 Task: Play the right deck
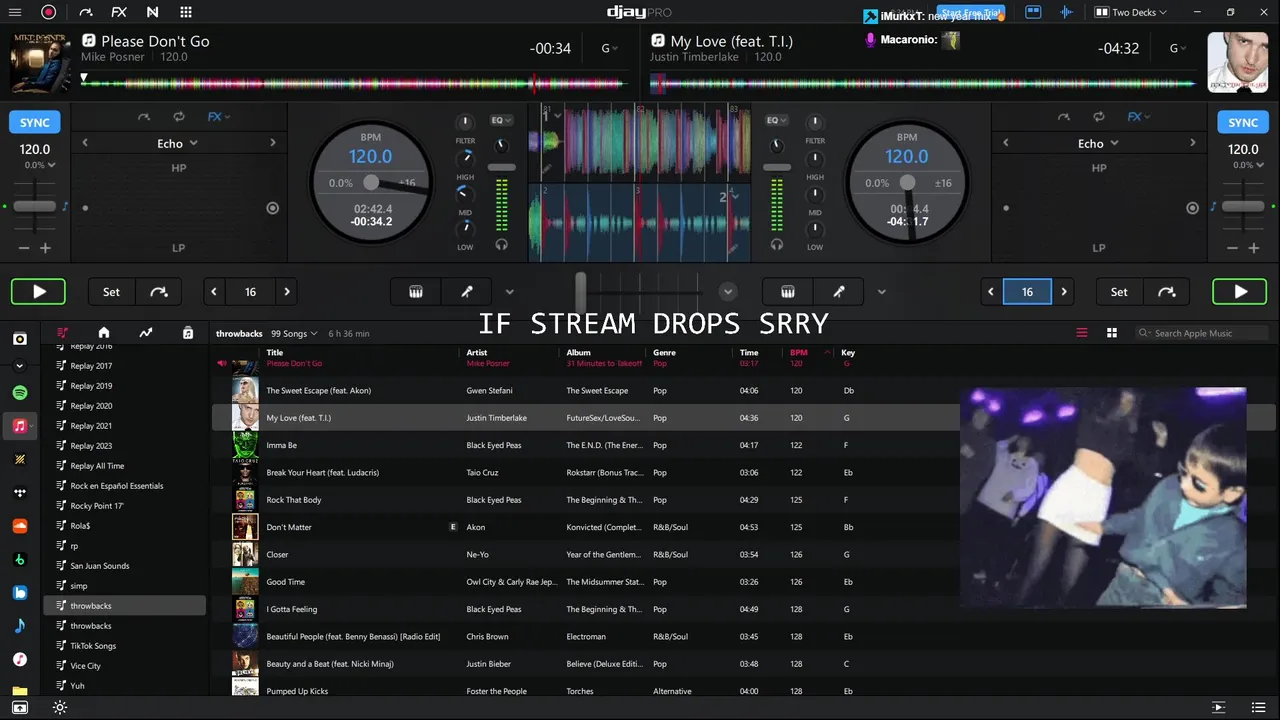click(1240, 292)
